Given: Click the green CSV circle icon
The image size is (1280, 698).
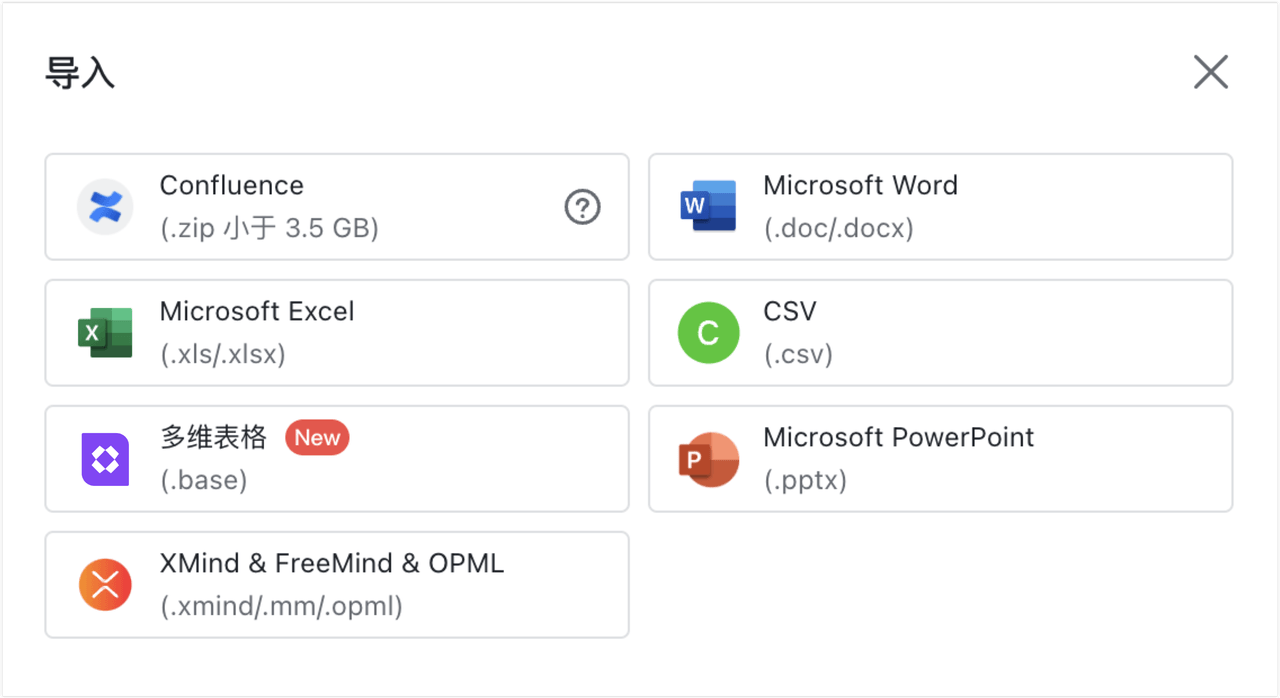Looking at the screenshot, I should coord(708,333).
